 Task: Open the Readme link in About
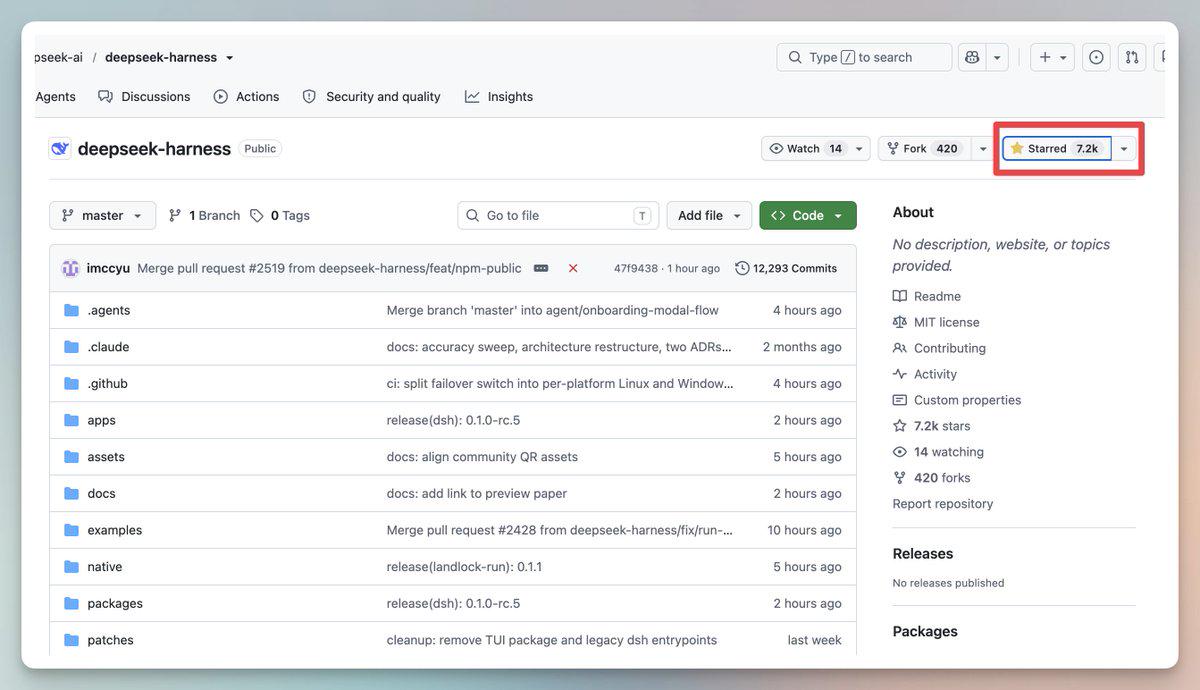pos(937,296)
